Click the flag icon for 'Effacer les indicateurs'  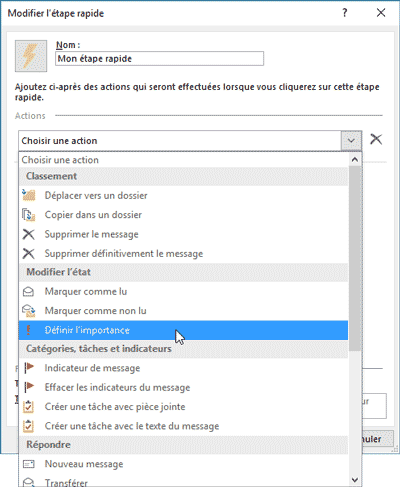point(29,387)
